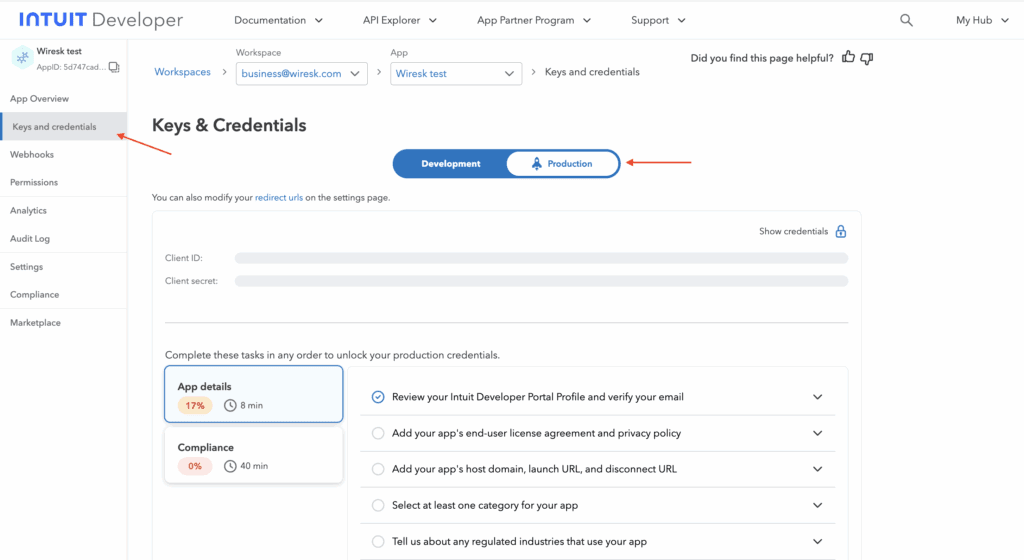Click the Intuit Developer logo
1024x560 pixels.
pos(101,20)
